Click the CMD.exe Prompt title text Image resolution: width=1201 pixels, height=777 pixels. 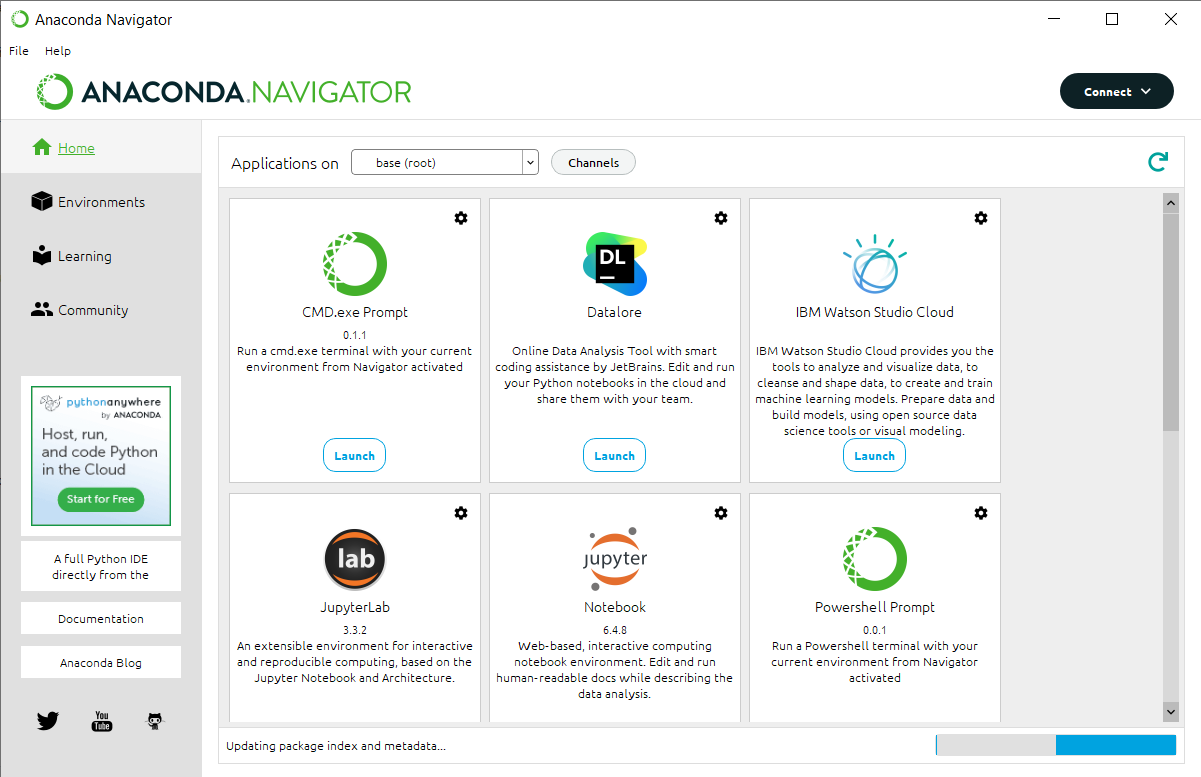[x=355, y=312]
